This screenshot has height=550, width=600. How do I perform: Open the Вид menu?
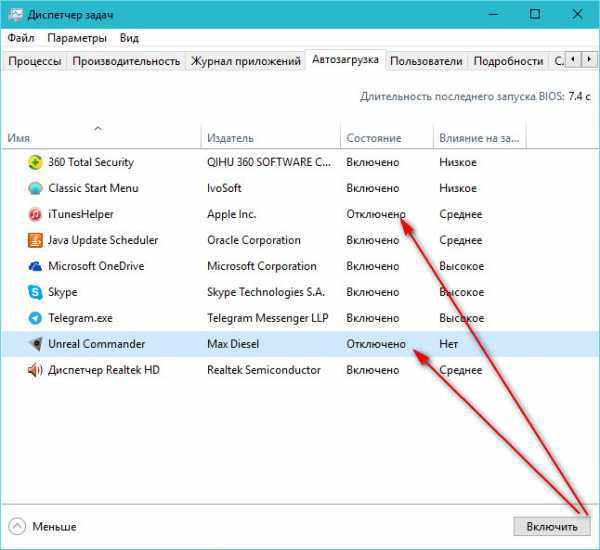tap(129, 38)
